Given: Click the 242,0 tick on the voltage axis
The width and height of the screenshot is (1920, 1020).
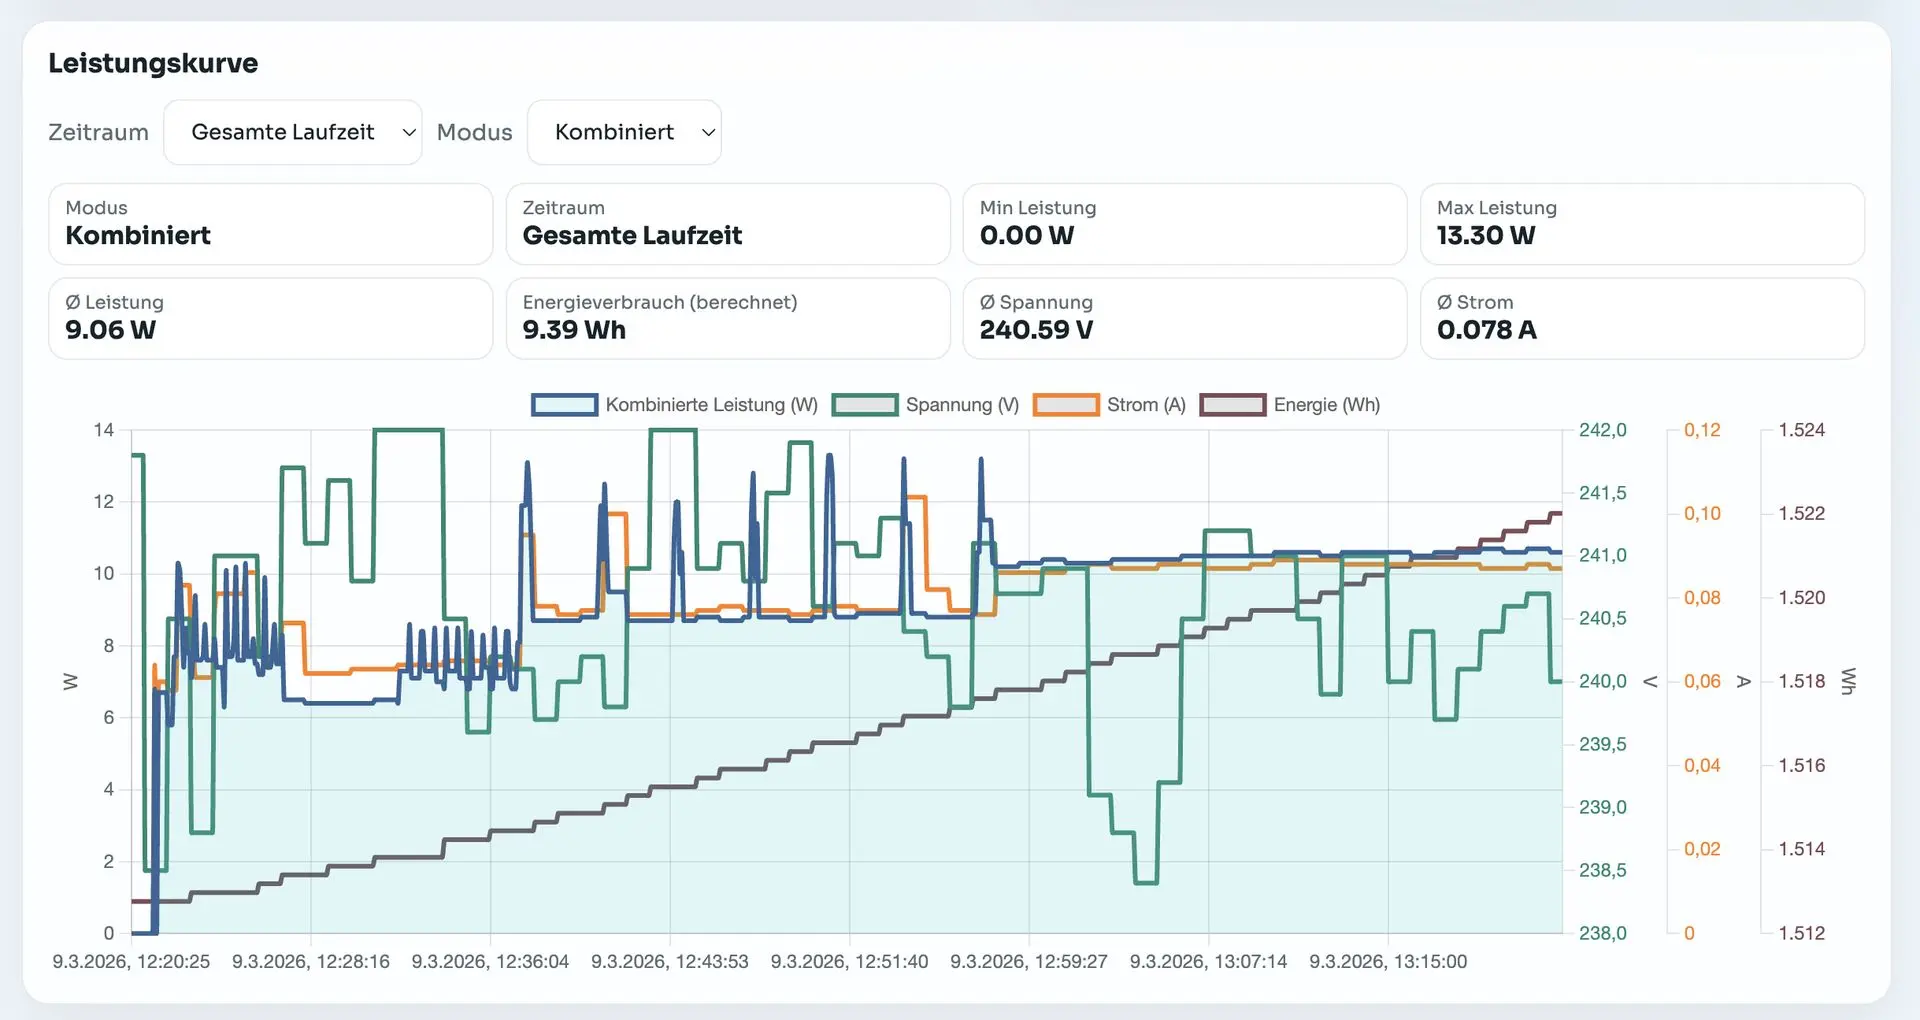Looking at the screenshot, I should [1602, 430].
